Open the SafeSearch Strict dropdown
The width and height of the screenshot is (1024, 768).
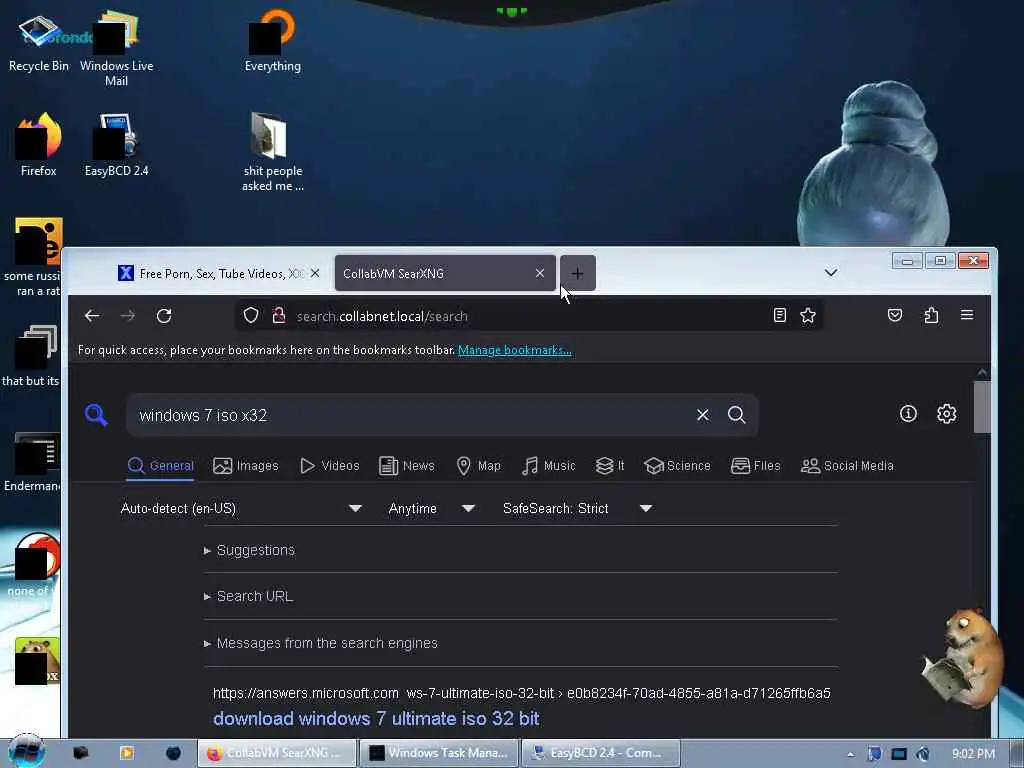coord(577,508)
